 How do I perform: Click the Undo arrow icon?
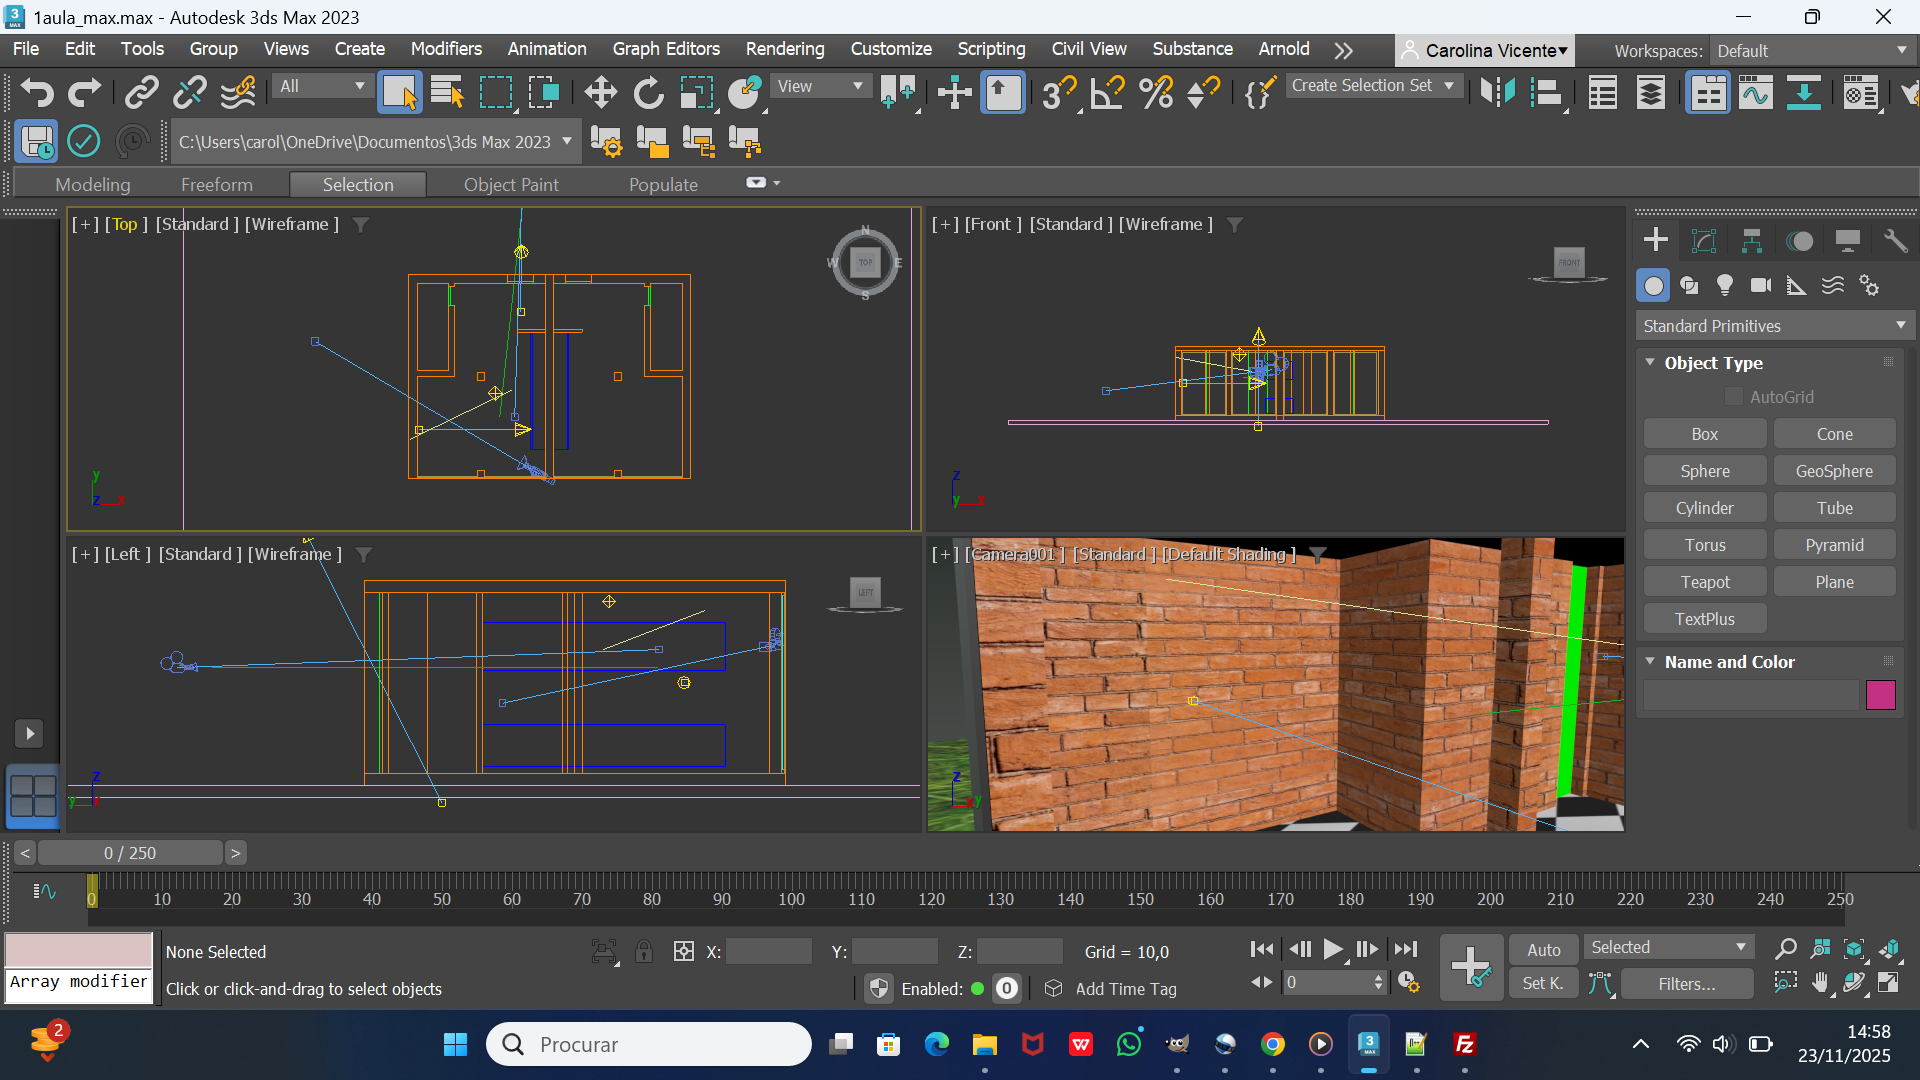[37, 92]
